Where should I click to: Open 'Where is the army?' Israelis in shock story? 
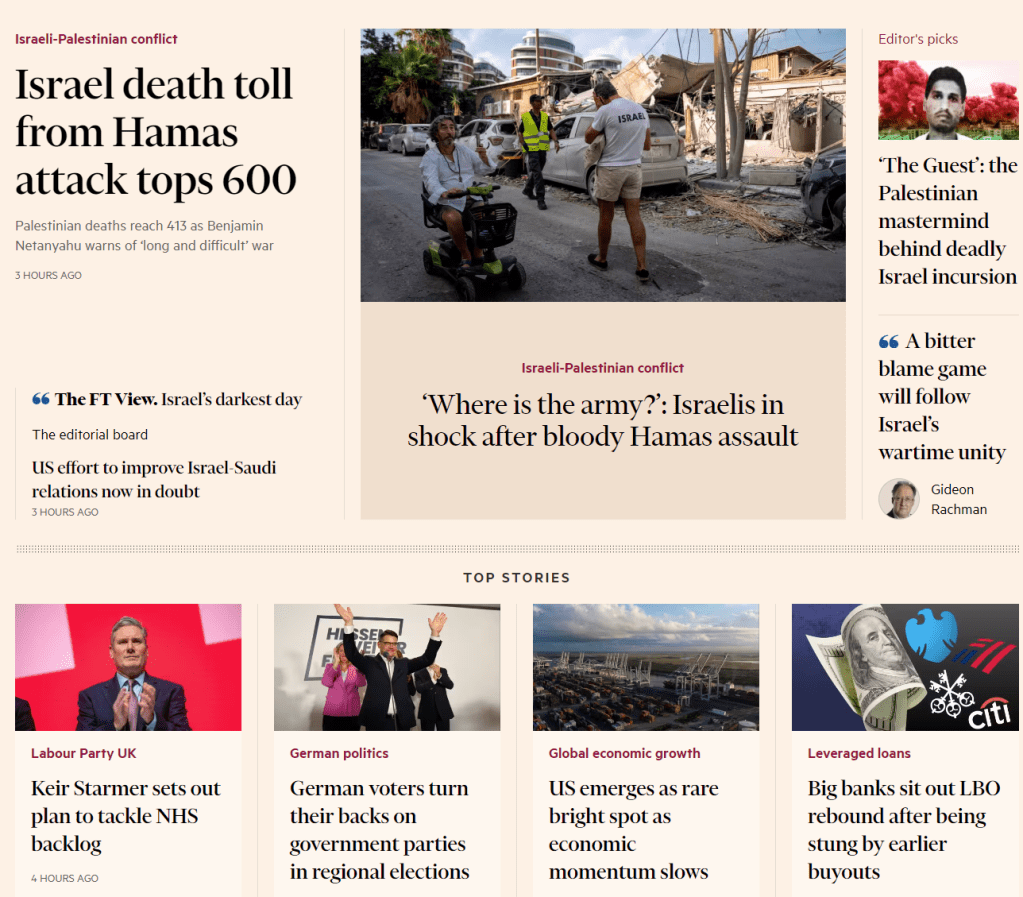pyautogui.click(x=603, y=420)
